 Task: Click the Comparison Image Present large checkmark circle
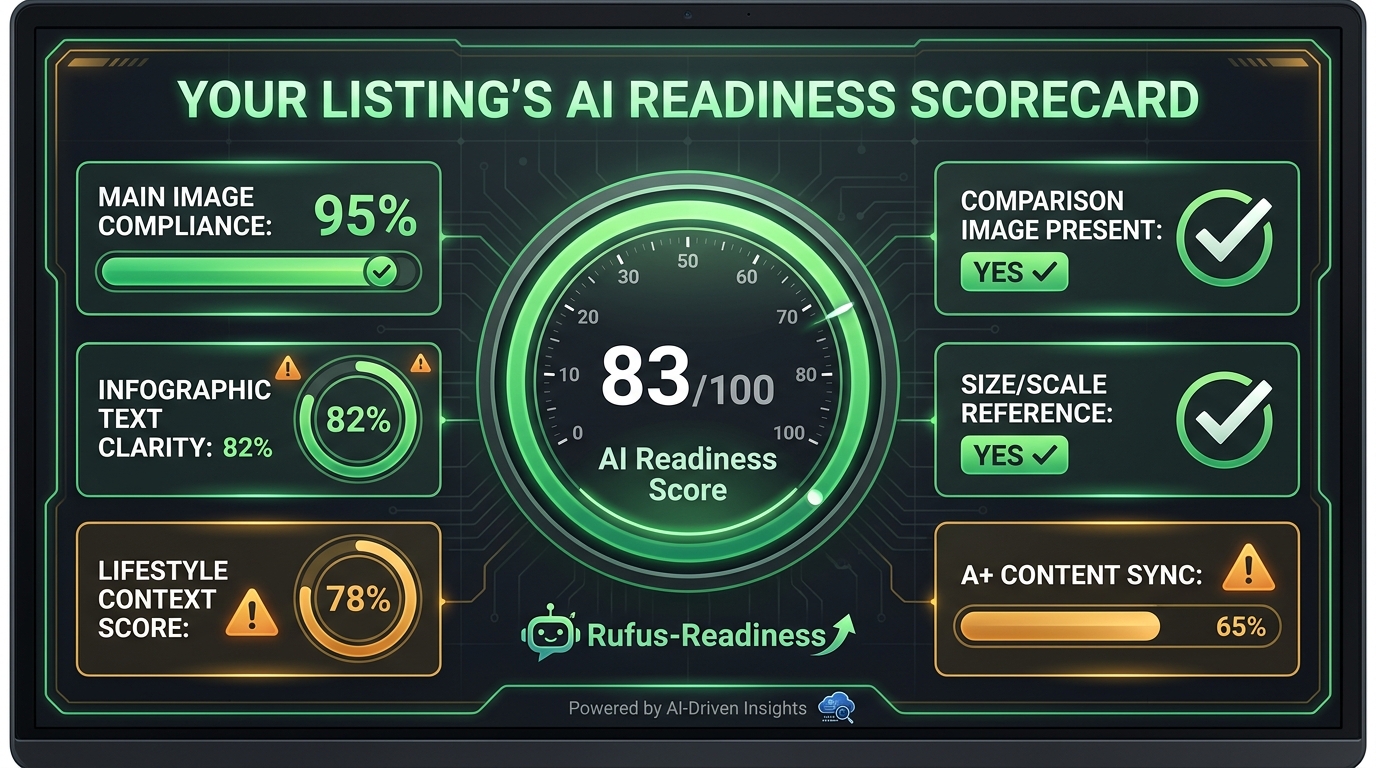click(1224, 239)
